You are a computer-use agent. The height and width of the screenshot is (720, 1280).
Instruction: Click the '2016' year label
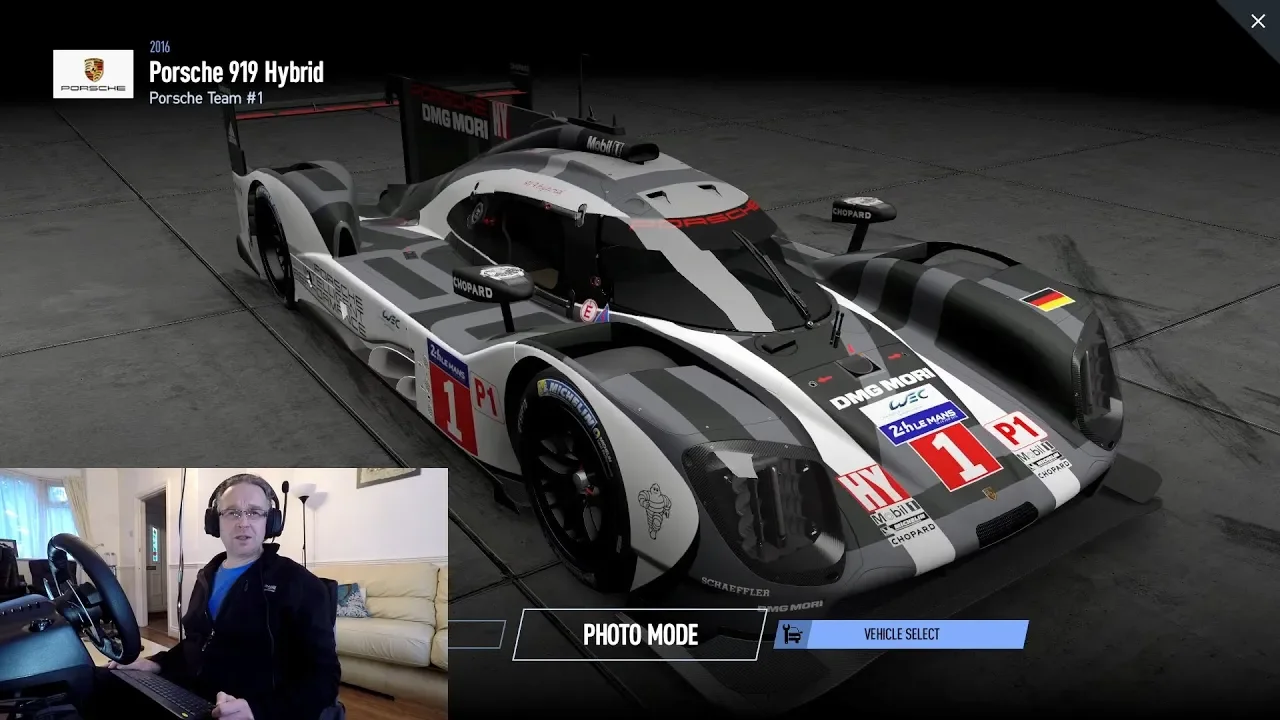160,47
